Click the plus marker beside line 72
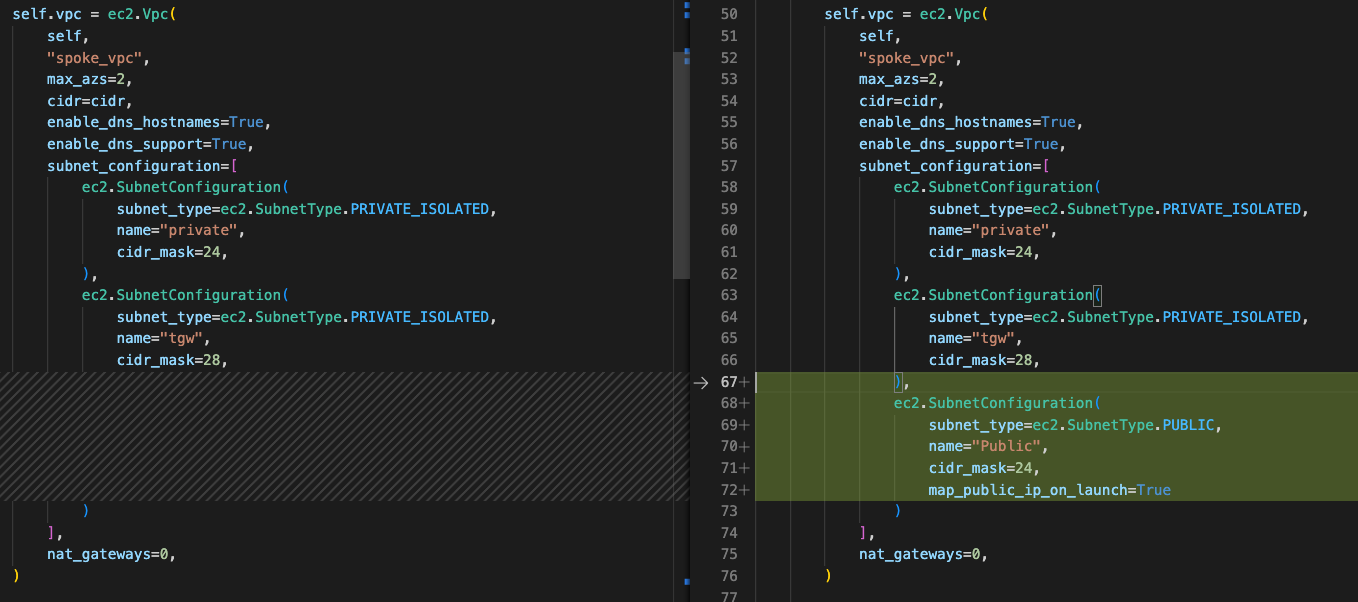Screen dimensions: 1358x602 (x=744, y=490)
